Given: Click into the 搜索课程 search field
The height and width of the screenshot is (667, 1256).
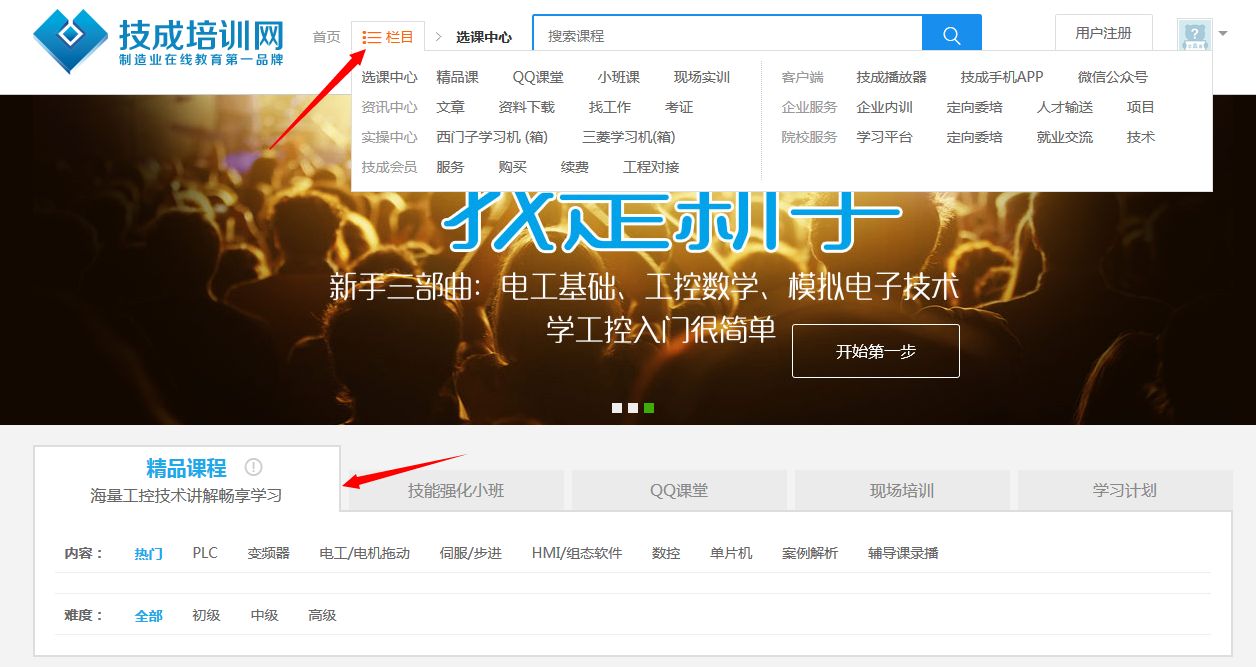Looking at the screenshot, I should [727, 36].
